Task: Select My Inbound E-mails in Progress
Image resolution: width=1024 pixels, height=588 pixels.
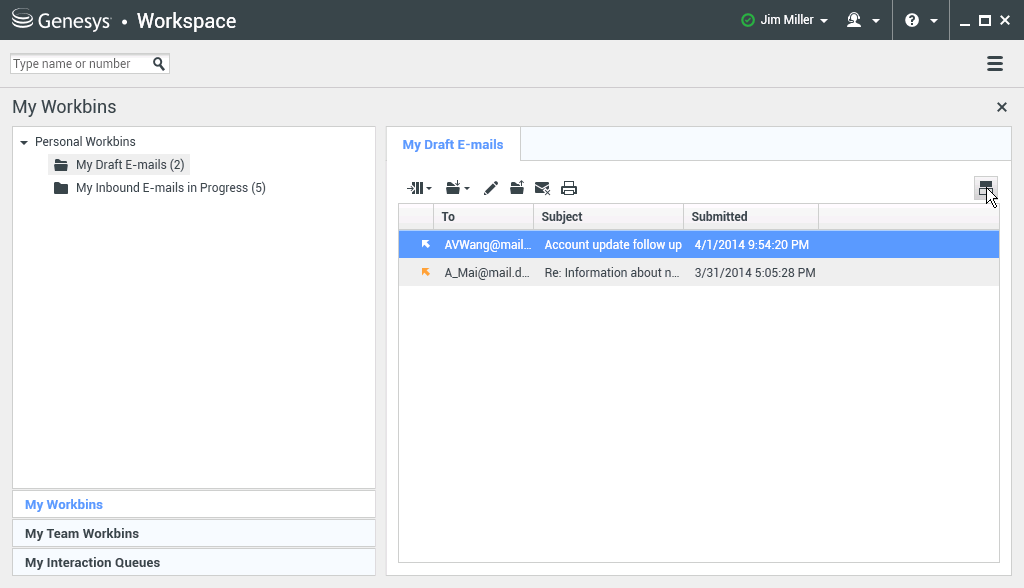Action: pyautogui.click(x=170, y=188)
